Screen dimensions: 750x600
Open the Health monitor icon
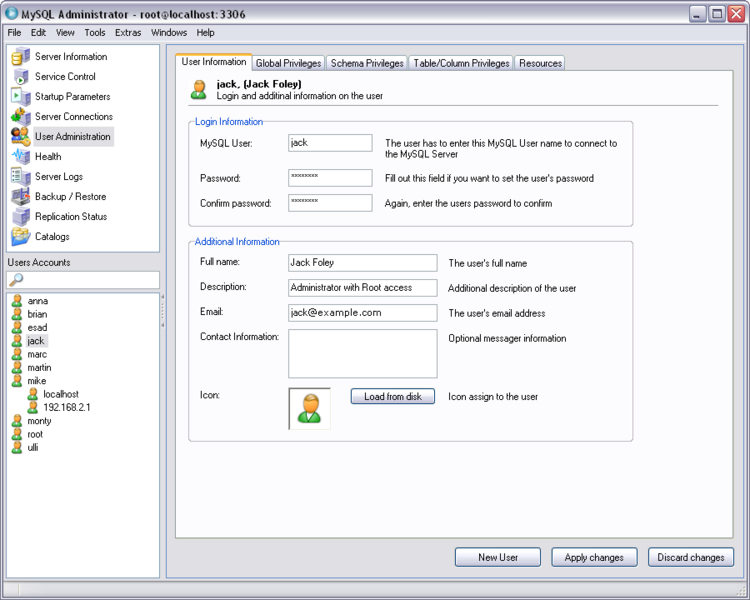(x=21, y=156)
